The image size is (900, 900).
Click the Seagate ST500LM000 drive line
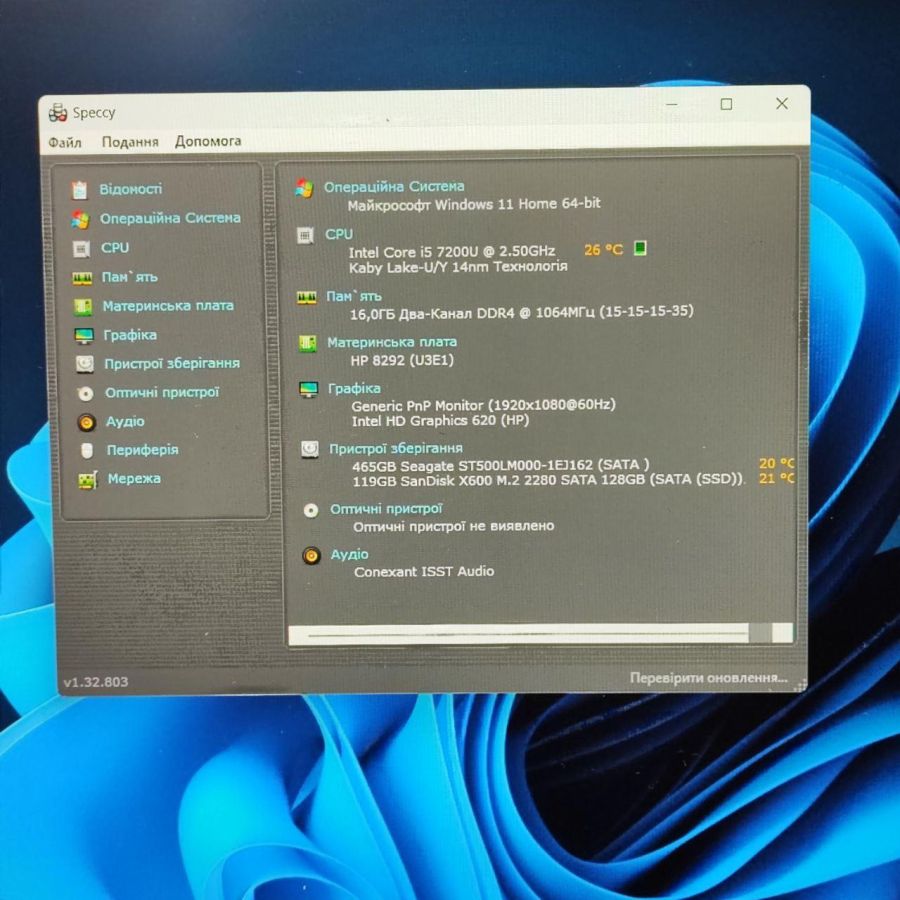point(501,465)
